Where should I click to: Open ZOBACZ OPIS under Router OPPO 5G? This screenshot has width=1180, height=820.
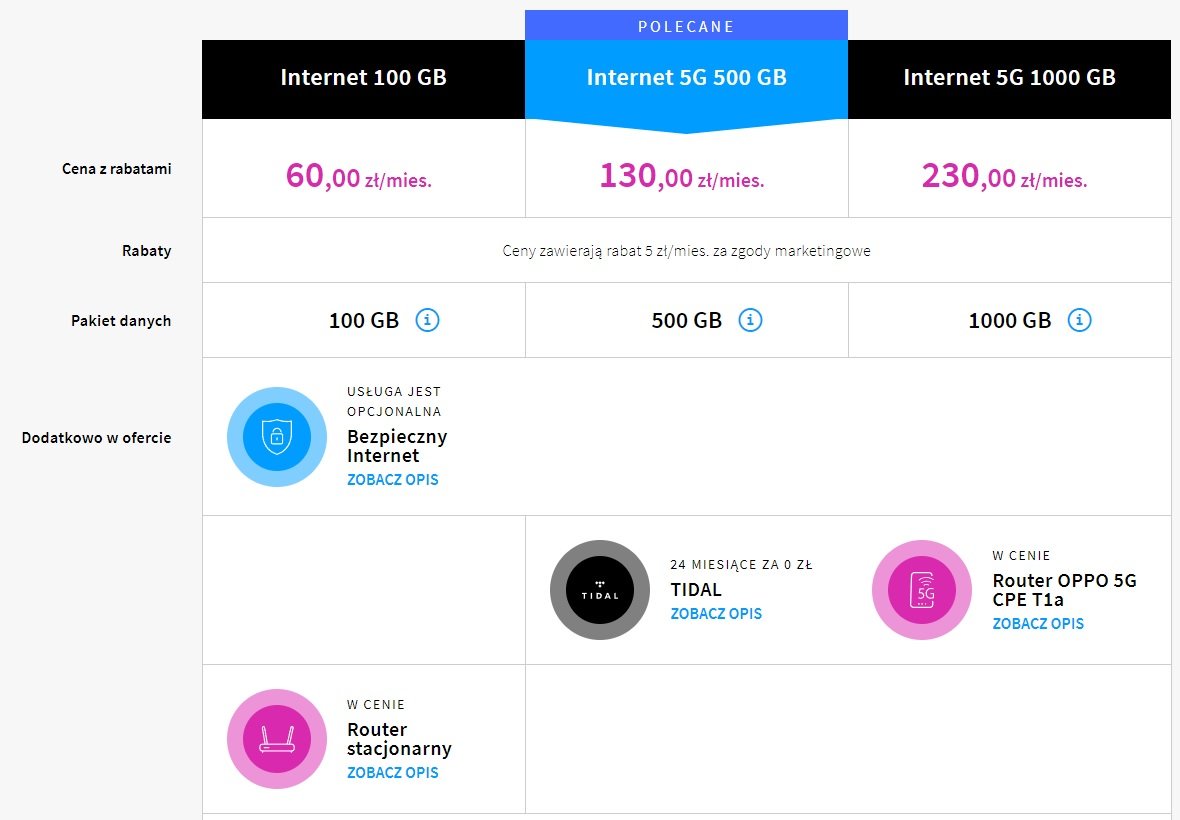(x=1038, y=623)
